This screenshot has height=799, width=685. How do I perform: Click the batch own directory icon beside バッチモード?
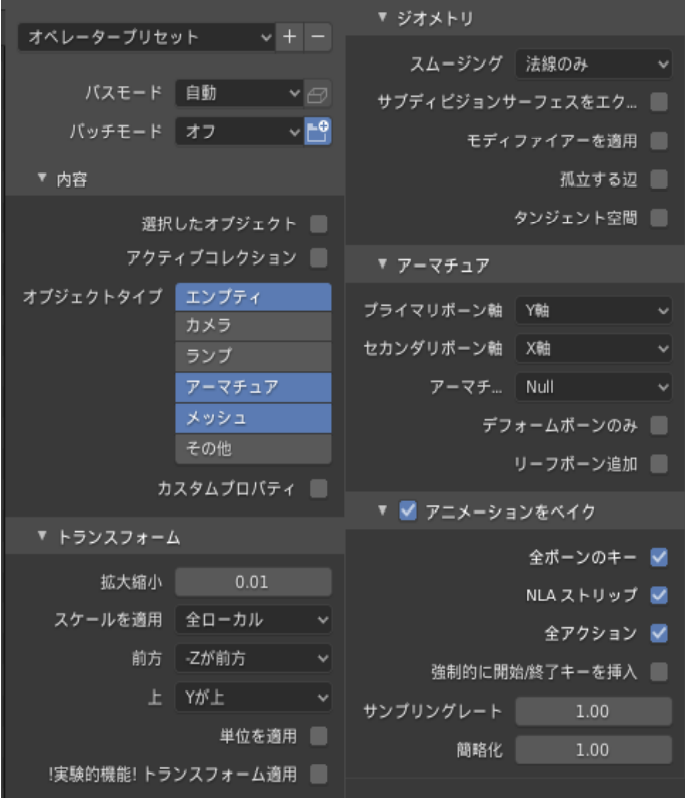coord(318,132)
